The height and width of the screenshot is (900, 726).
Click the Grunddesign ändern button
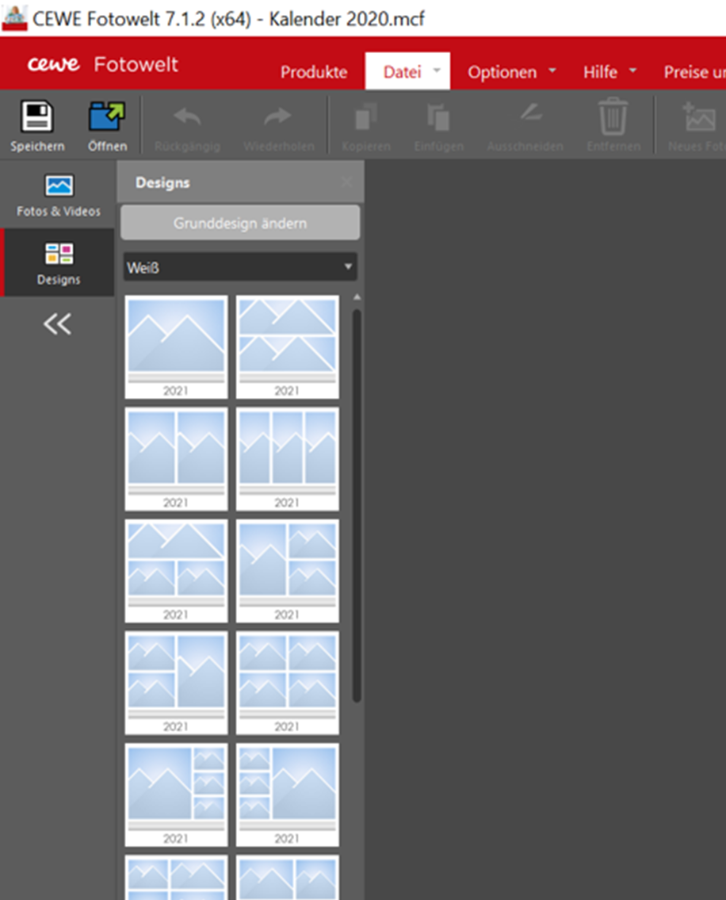240,223
